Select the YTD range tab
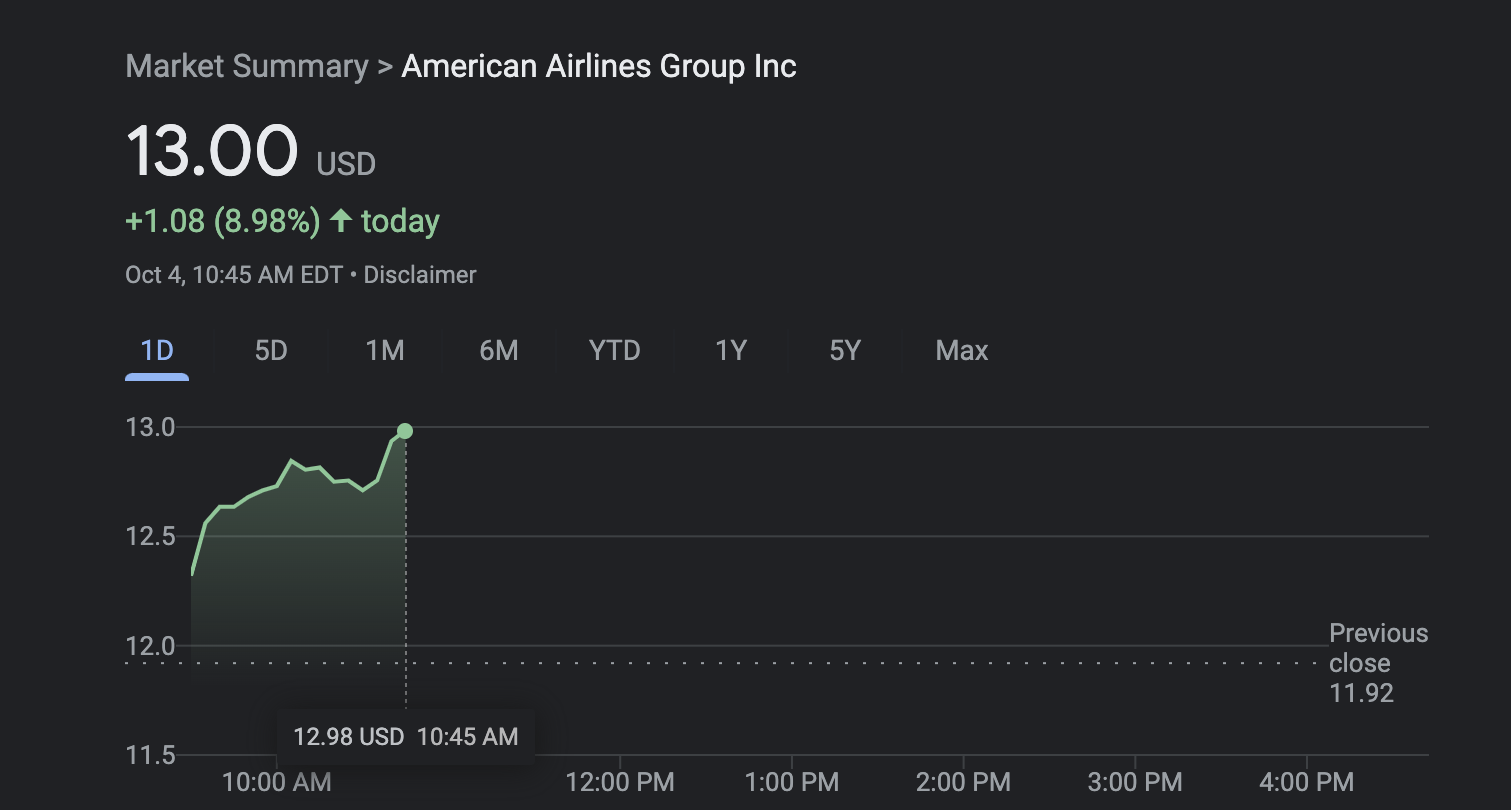The width and height of the screenshot is (1511, 810). coord(614,351)
